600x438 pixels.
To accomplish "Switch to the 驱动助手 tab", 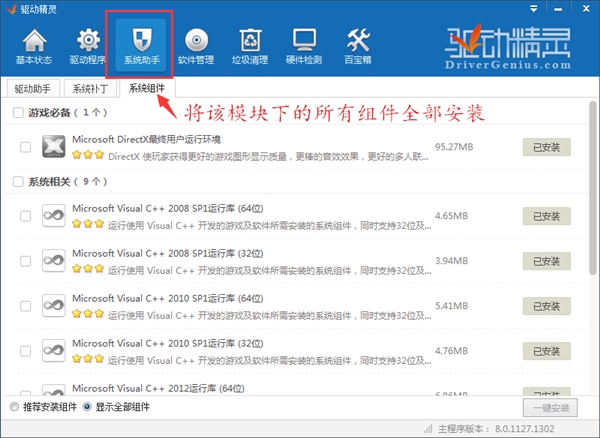I will click(x=33, y=88).
